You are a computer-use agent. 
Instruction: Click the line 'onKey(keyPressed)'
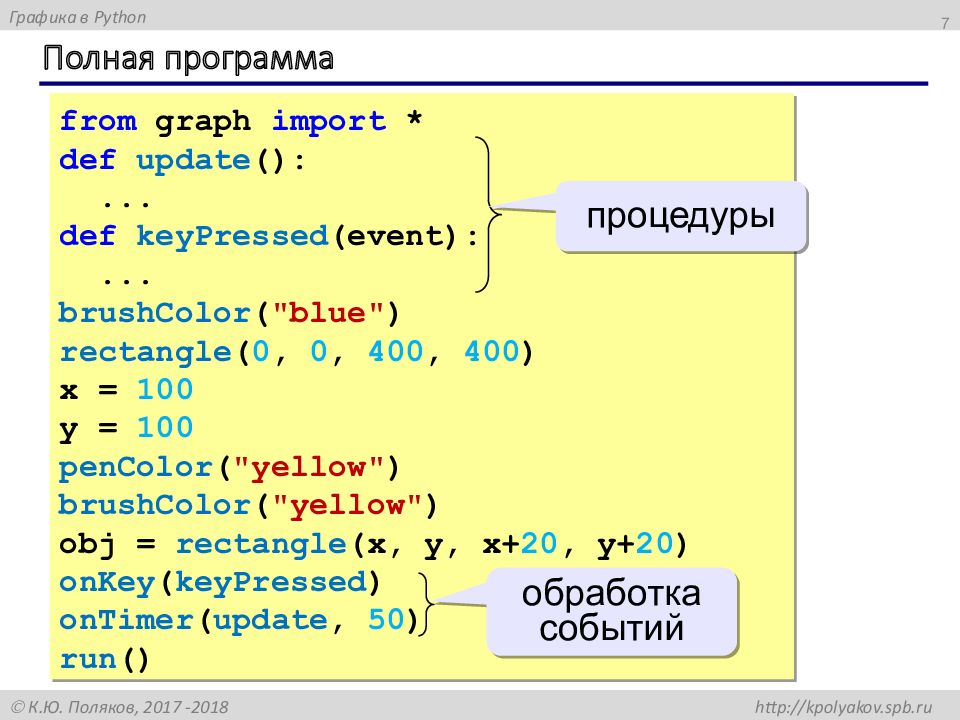220,582
